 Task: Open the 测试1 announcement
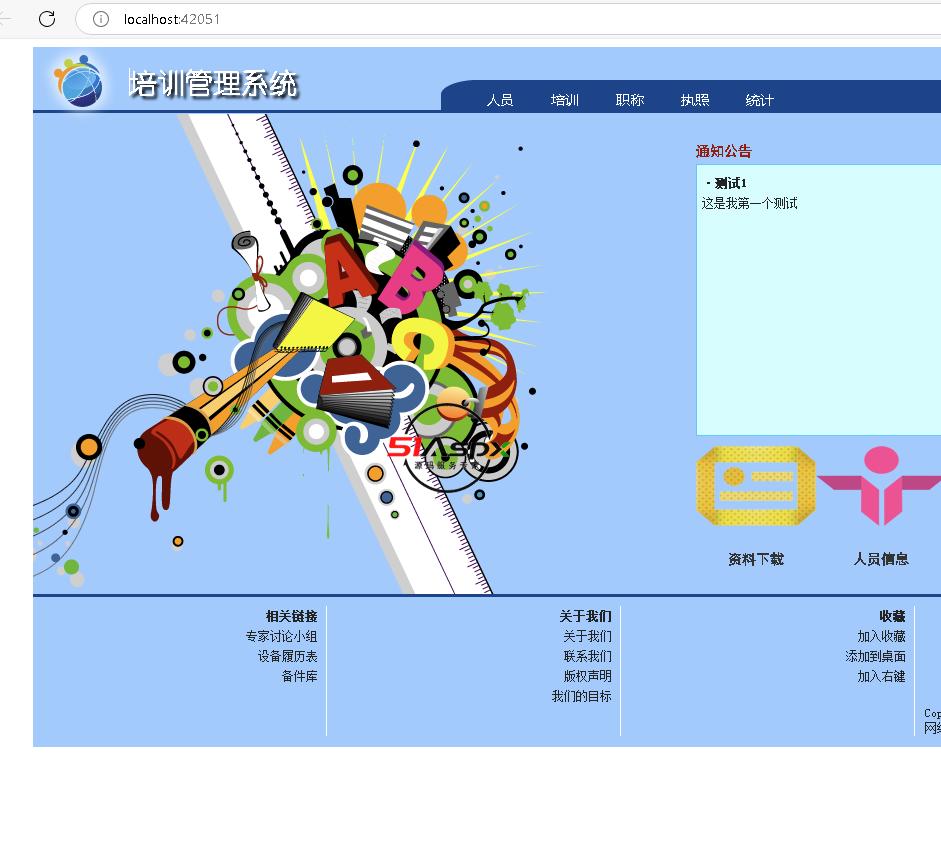[730, 183]
